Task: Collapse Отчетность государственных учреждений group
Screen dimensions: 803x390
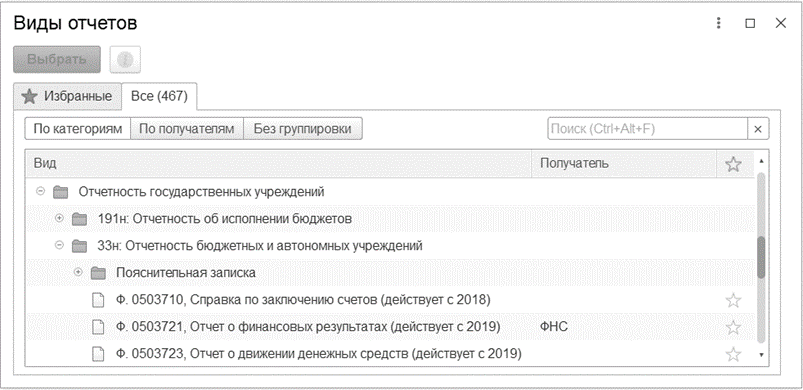Action: click(x=40, y=191)
